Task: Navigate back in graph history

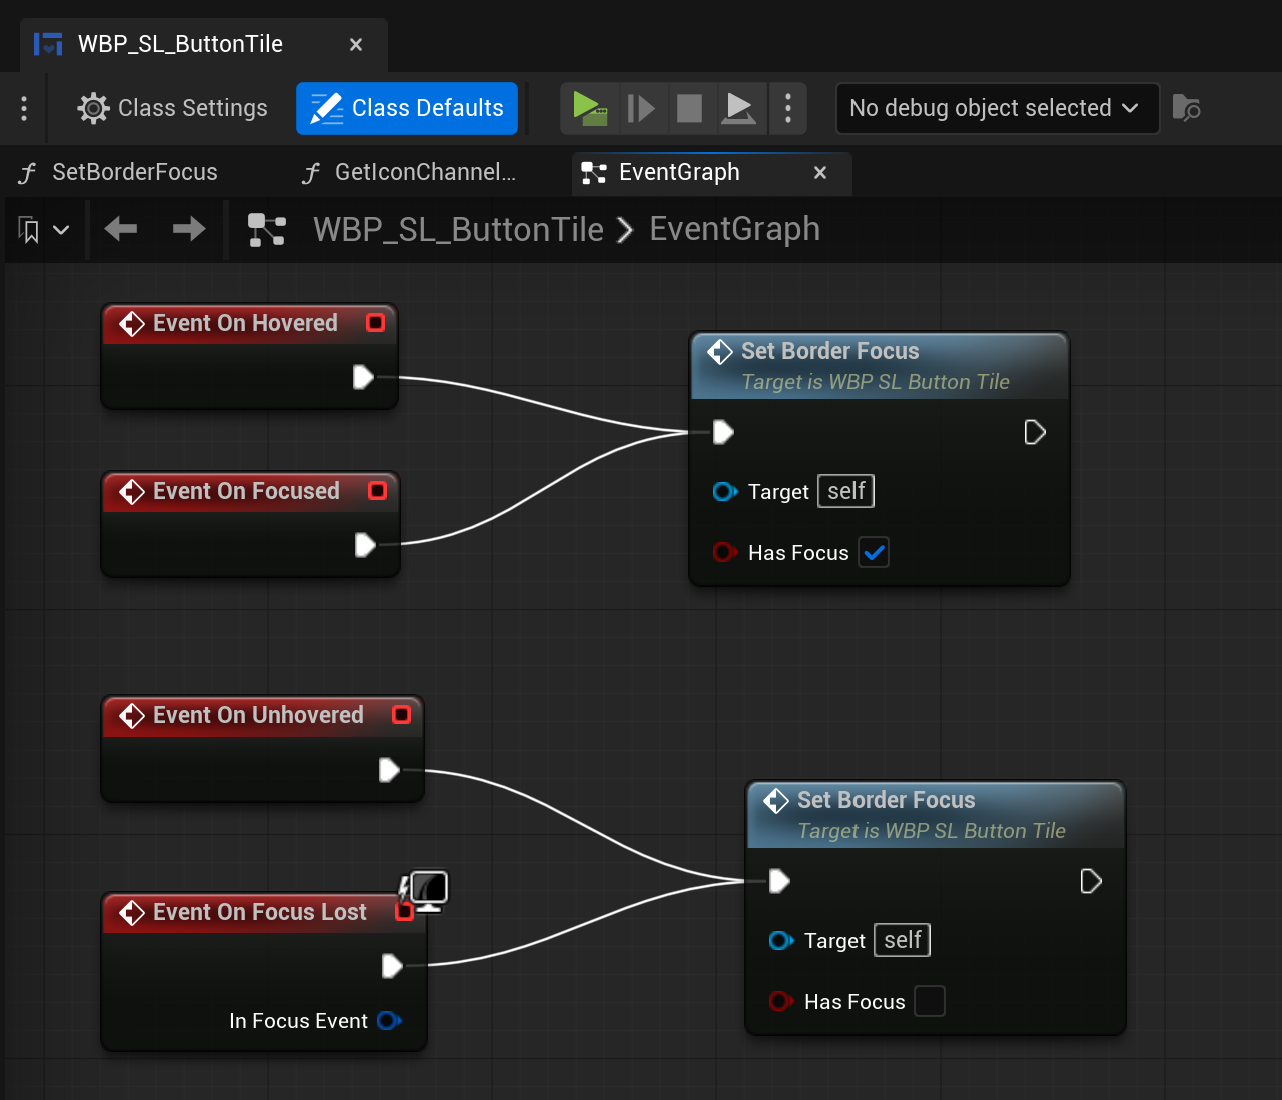Action: [121, 229]
